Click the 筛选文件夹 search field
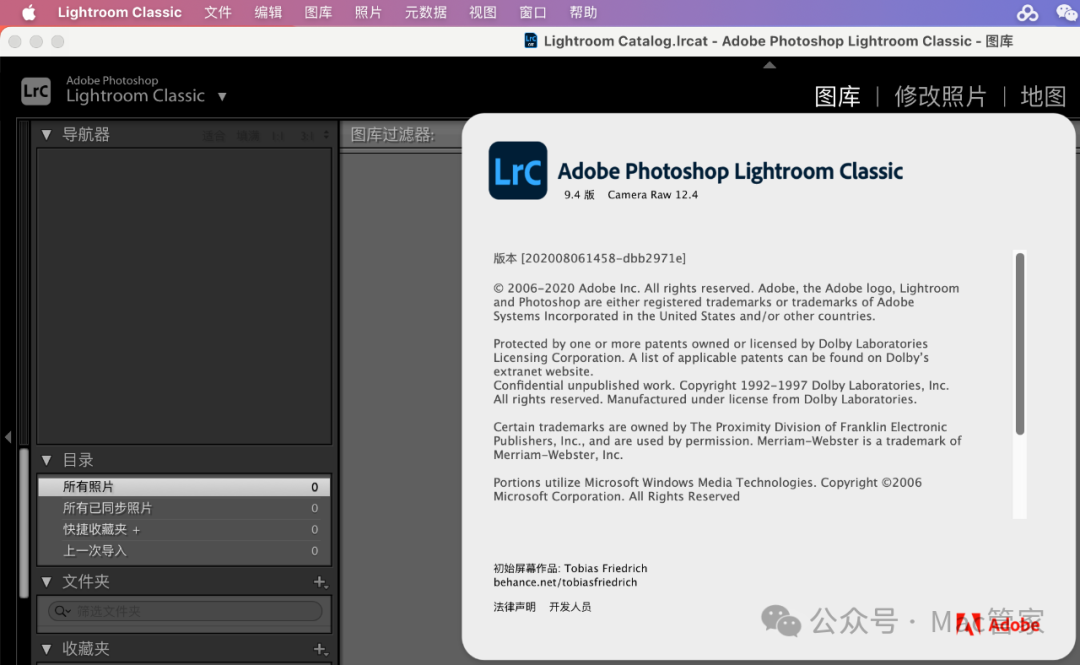The image size is (1080, 665). point(185,611)
